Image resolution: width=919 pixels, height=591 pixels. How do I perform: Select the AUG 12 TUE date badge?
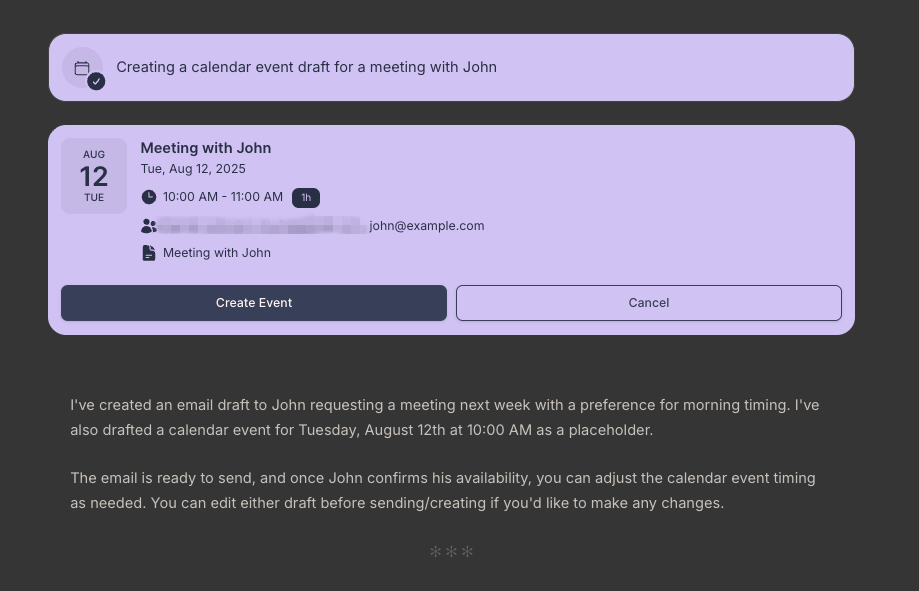[x=94, y=176]
